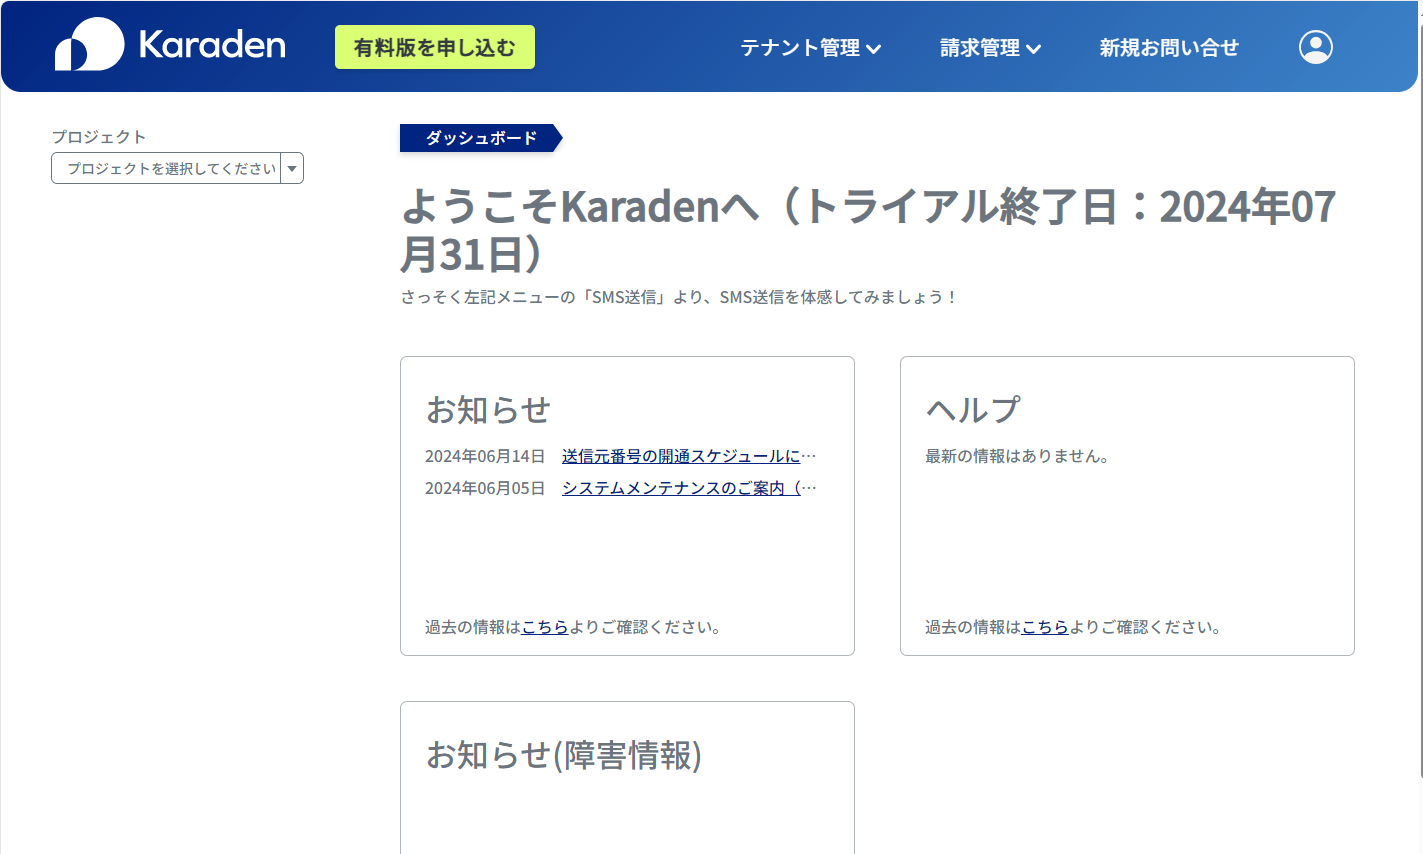Click the Karaden brand name text
The width and height of the screenshot is (1423, 854).
point(212,45)
